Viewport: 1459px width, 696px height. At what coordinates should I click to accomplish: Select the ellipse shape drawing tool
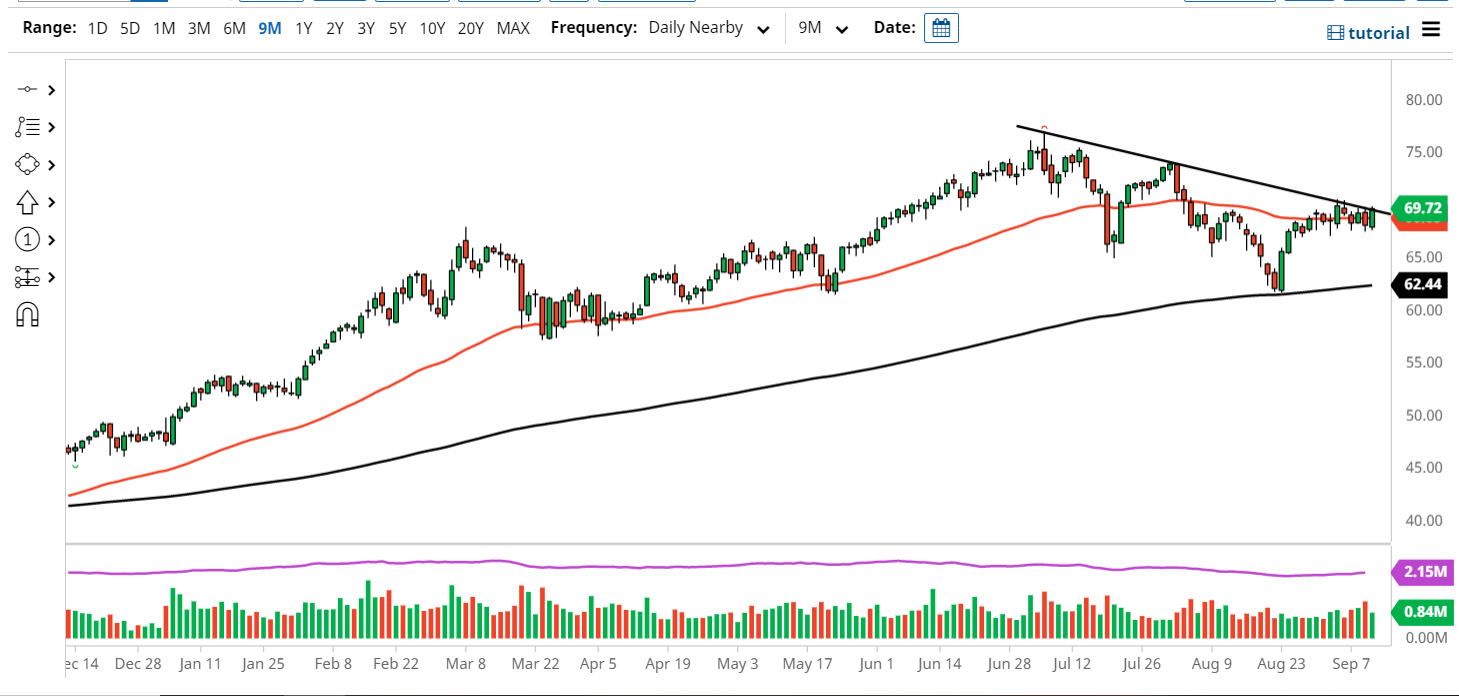click(27, 164)
